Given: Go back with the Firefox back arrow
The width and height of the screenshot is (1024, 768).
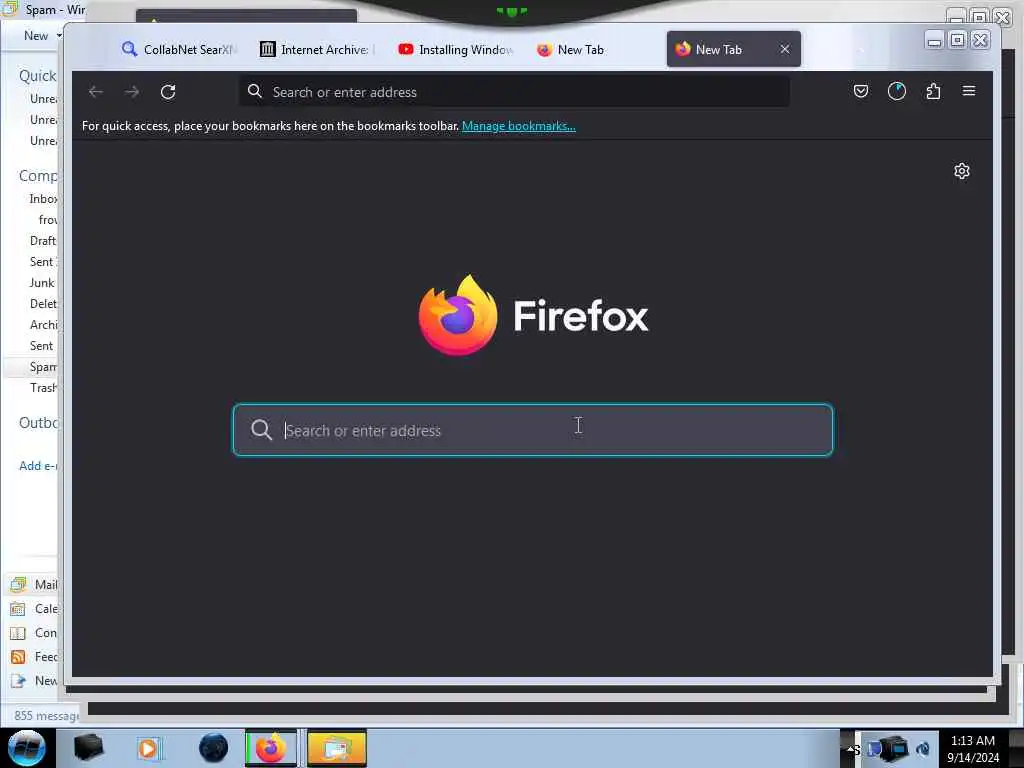Looking at the screenshot, I should (x=96, y=92).
